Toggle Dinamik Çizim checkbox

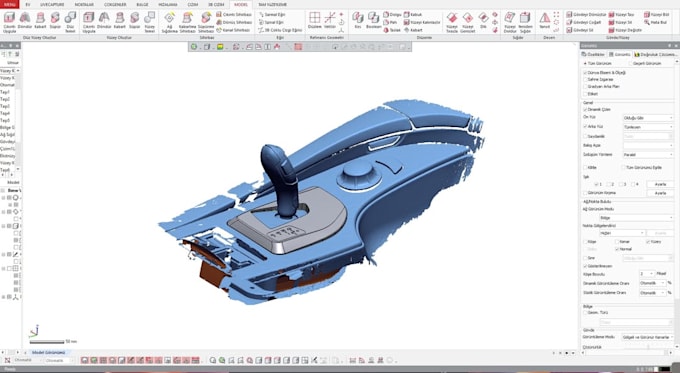(585, 110)
